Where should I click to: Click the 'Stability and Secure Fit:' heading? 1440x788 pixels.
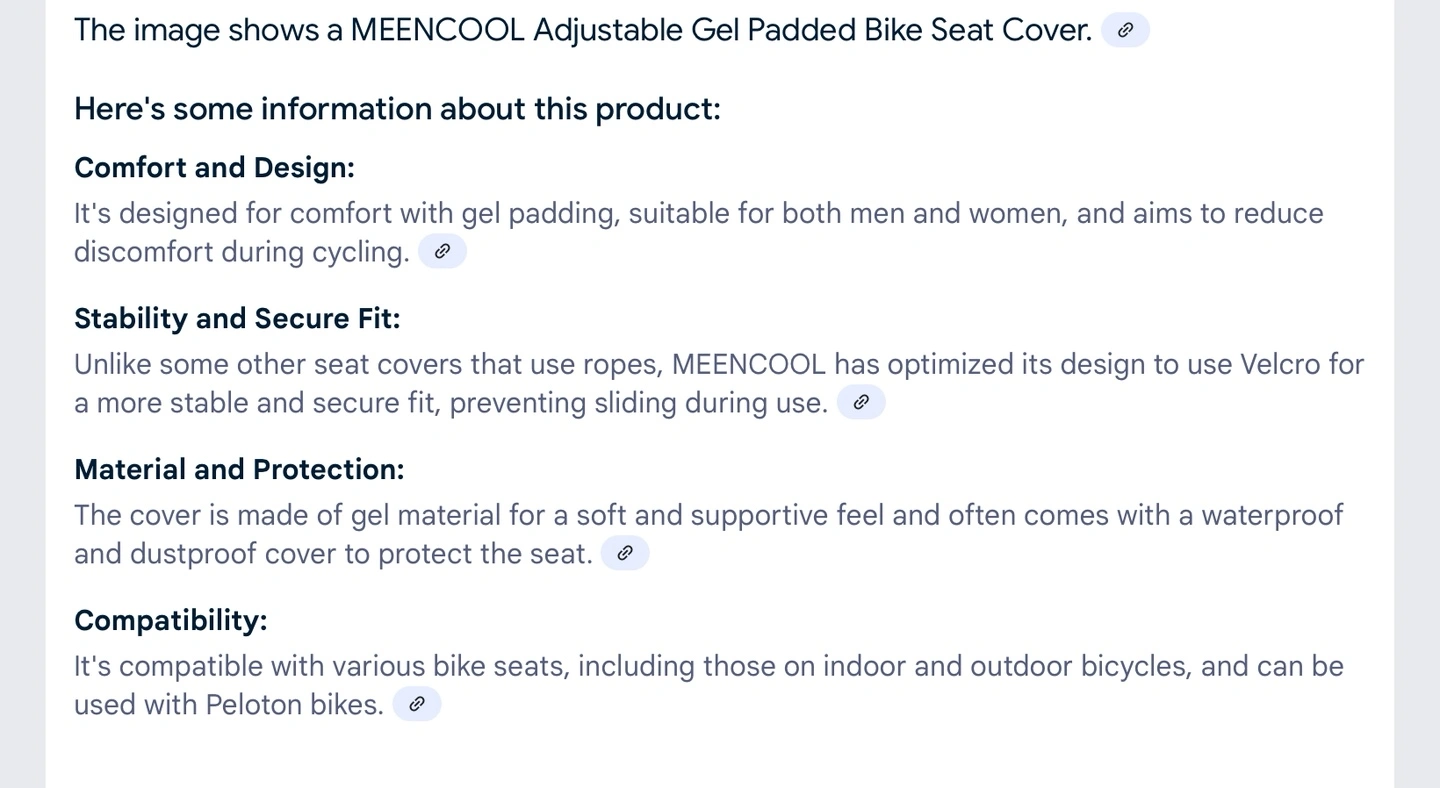237,318
